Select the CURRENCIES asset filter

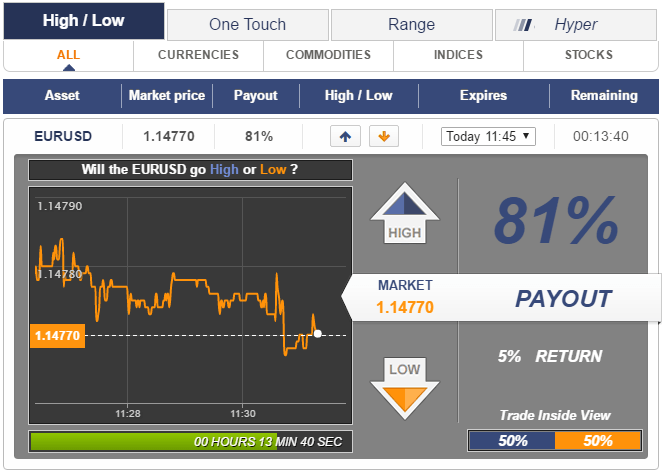tap(198, 55)
